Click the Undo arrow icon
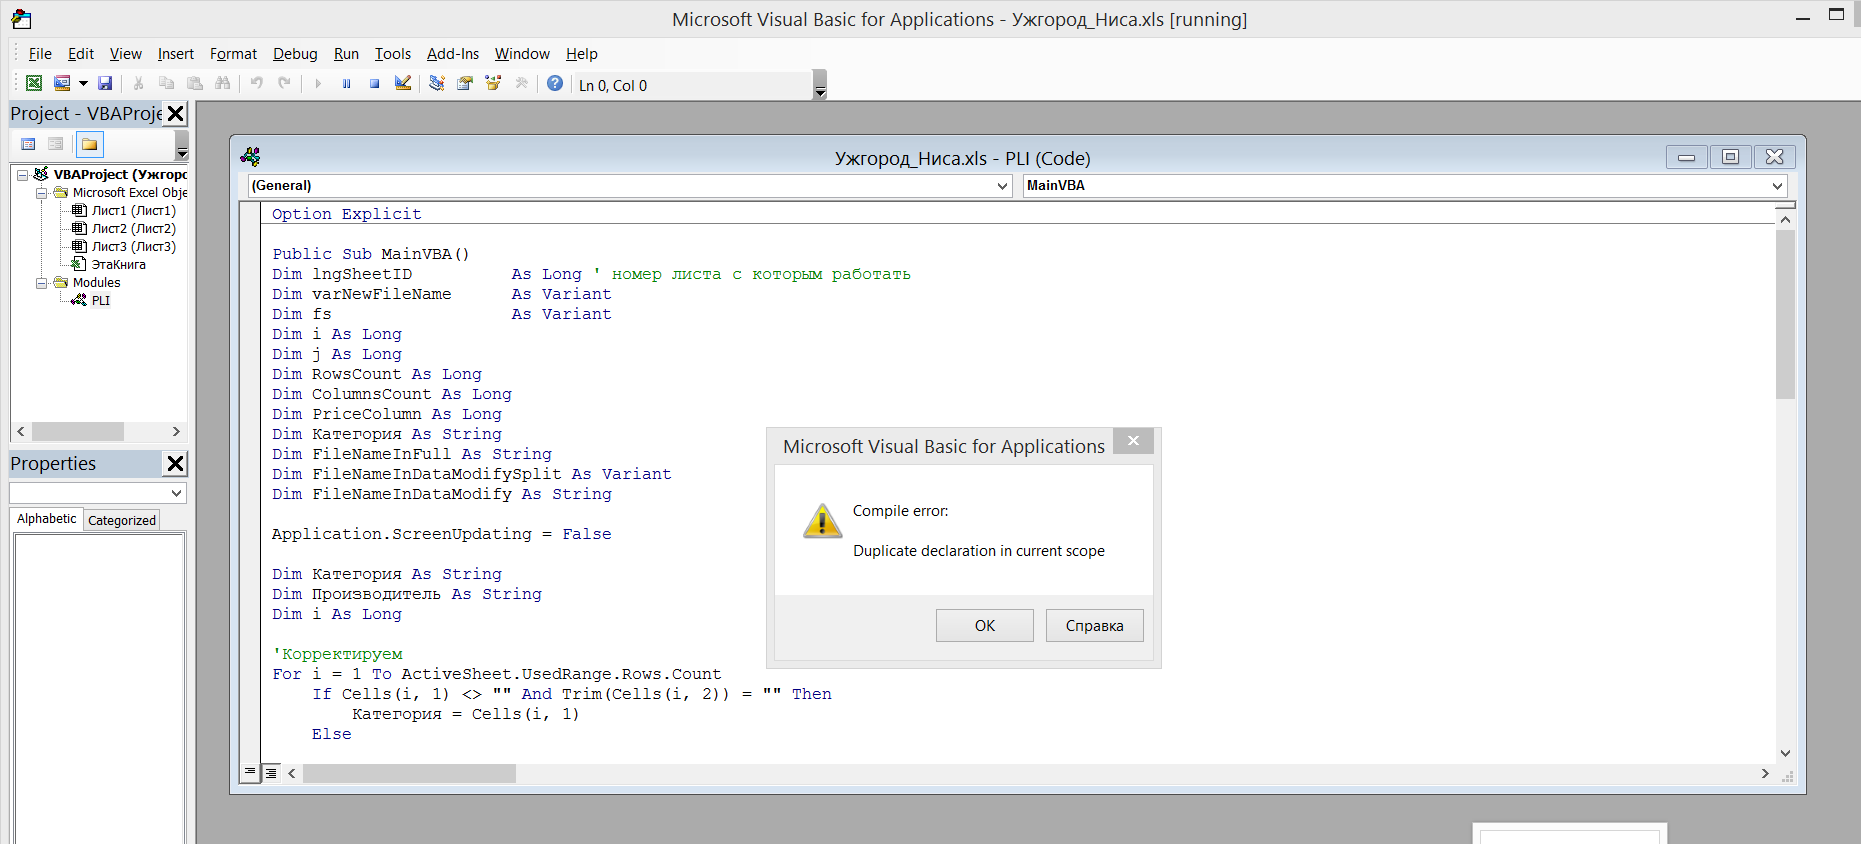 tap(257, 84)
